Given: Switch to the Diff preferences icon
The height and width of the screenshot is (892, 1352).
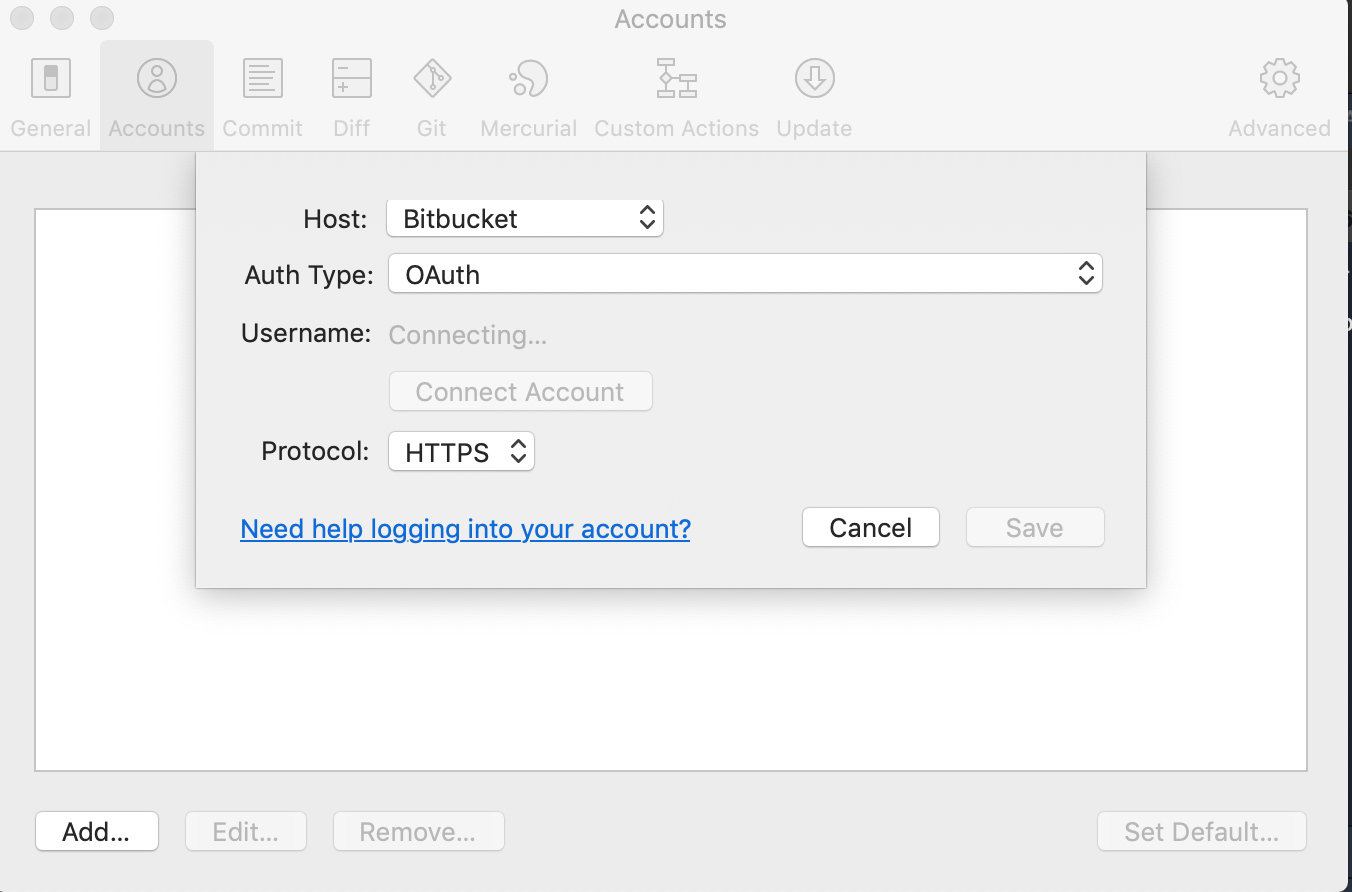Looking at the screenshot, I should (x=352, y=78).
